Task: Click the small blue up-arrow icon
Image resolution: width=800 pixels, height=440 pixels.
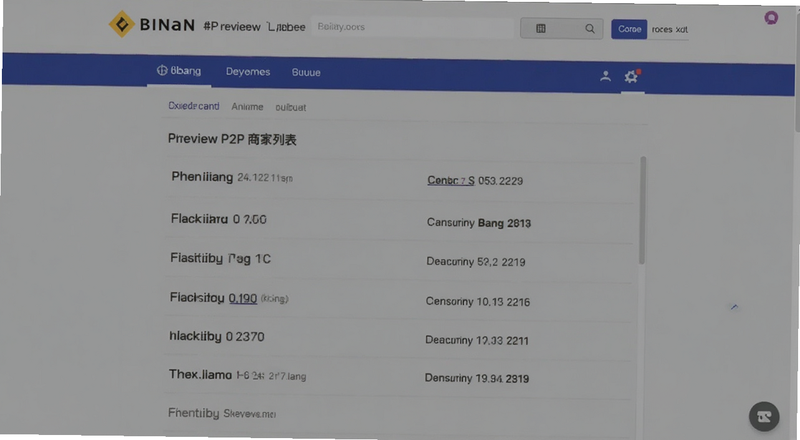Action: 734,307
